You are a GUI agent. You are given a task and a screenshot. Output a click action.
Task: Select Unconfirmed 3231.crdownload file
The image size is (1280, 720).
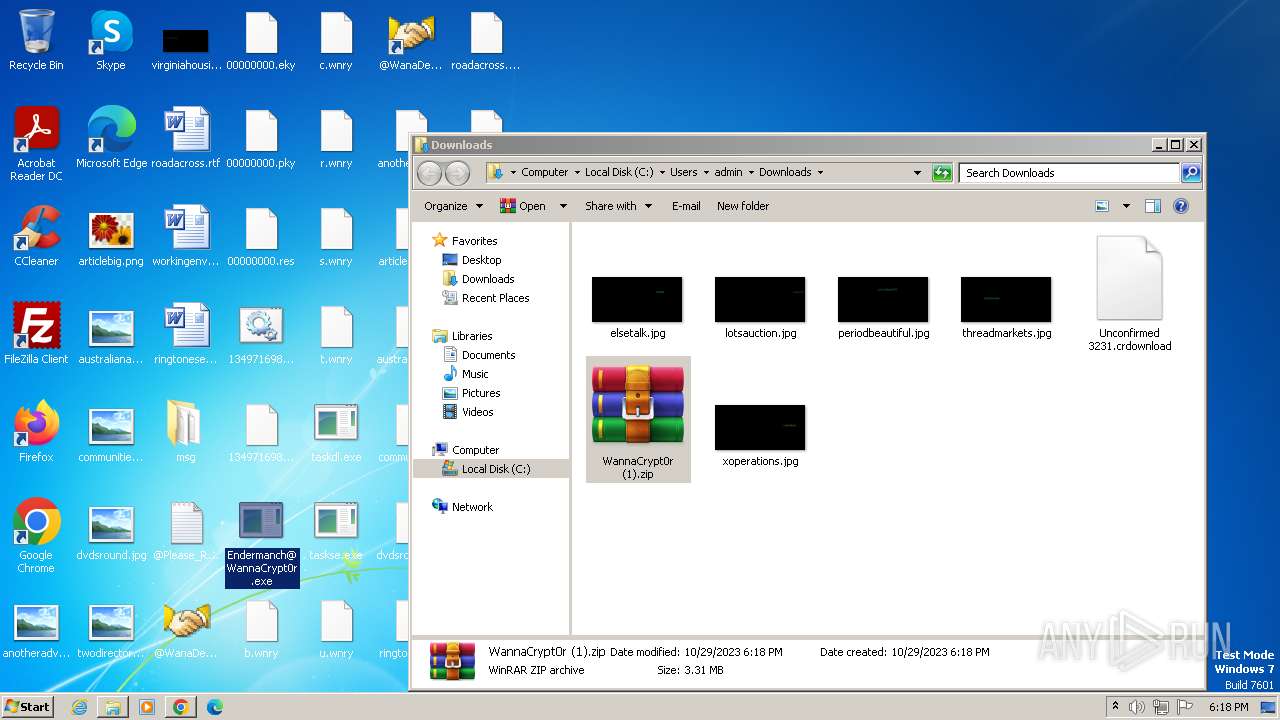click(1130, 293)
